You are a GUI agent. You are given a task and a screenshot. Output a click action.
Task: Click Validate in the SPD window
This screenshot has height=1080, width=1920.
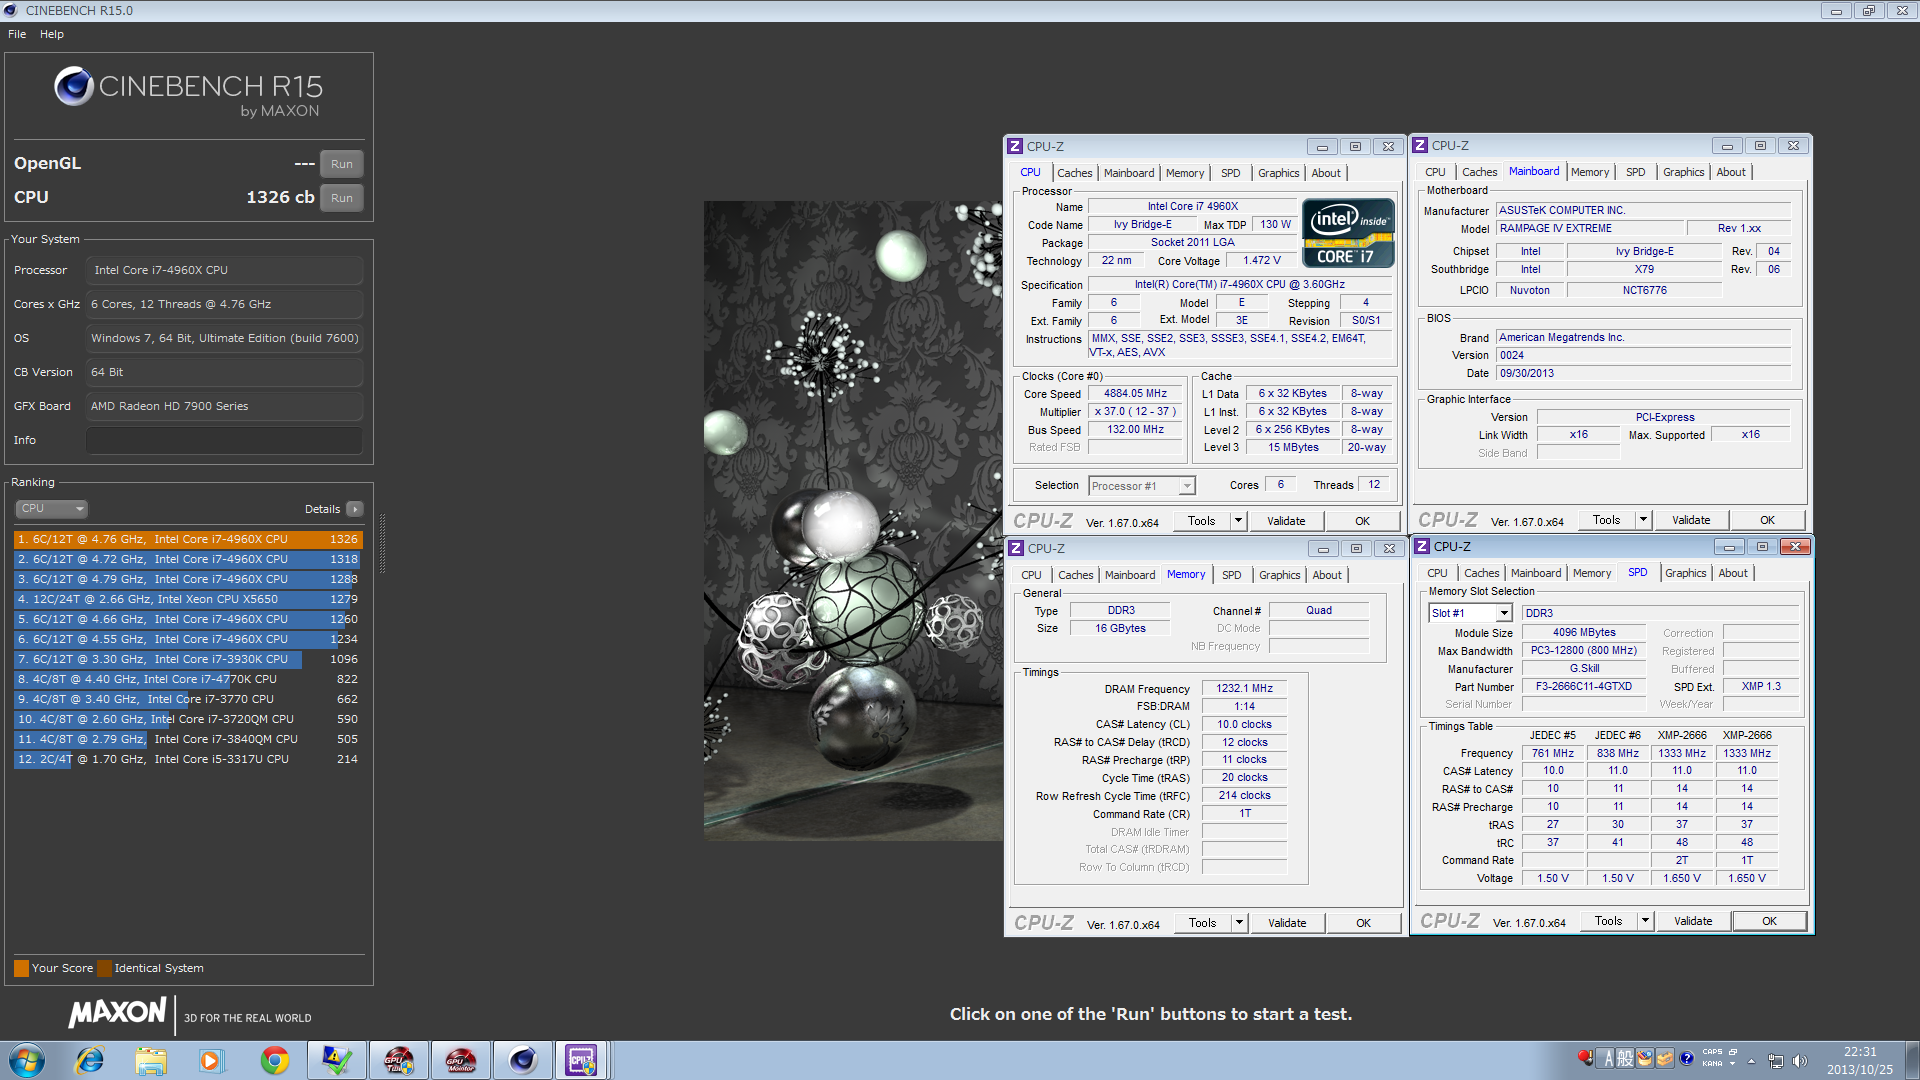tap(1692, 921)
